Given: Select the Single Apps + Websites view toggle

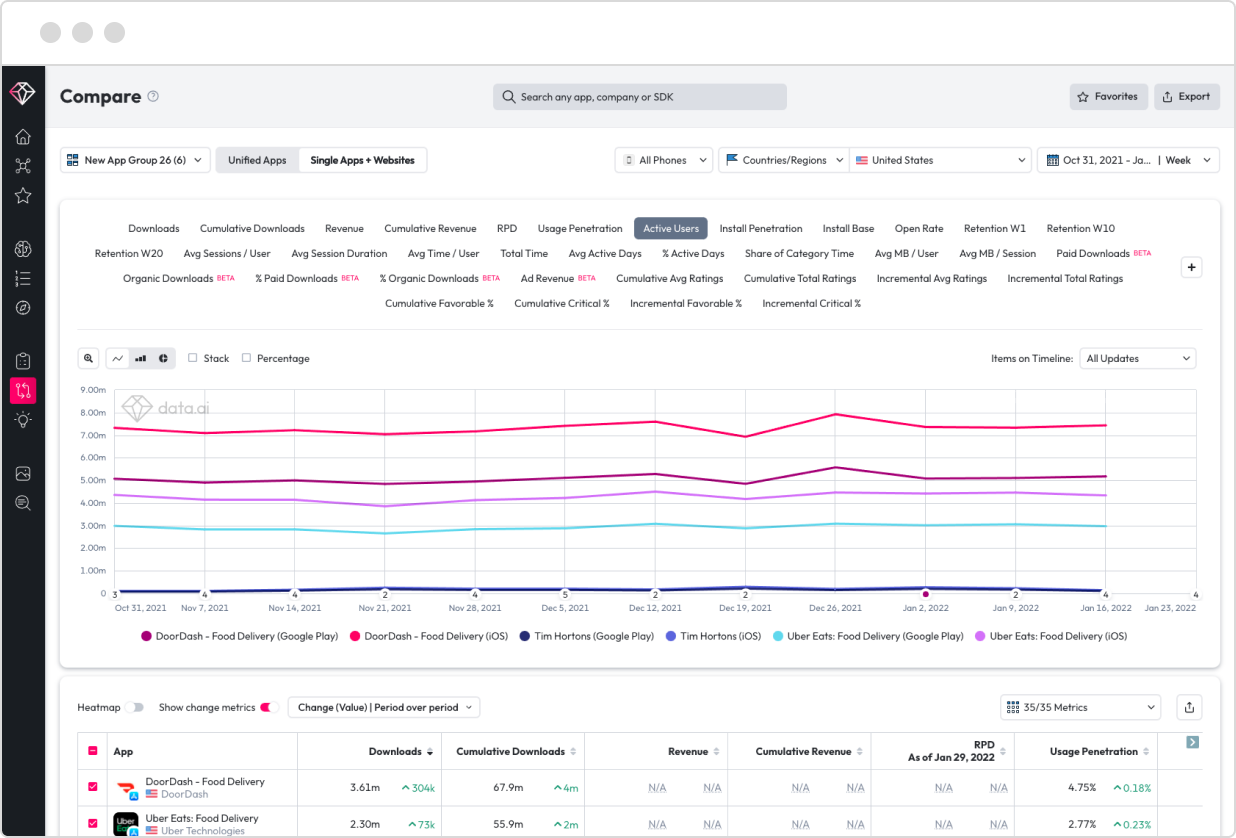Looking at the screenshot, I should coord(362,160).
